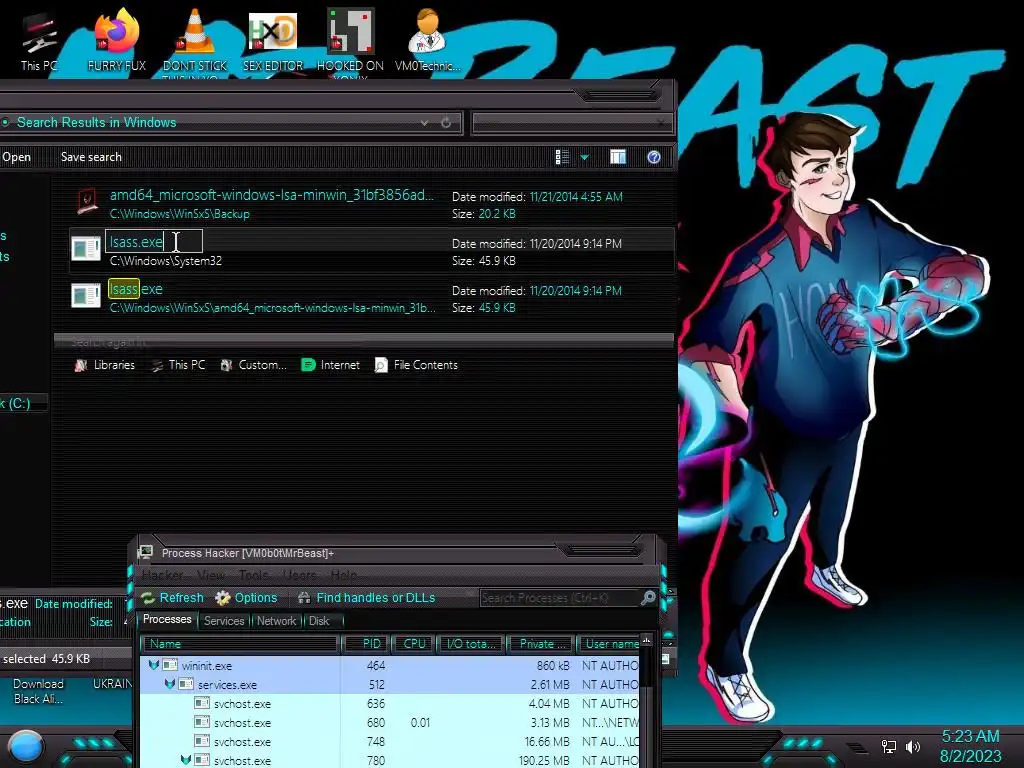Viewport: 1024px width, 768px height.
Task: Sort by Private bytes column header
Action: pyautogui.click(x=541, y=644)
